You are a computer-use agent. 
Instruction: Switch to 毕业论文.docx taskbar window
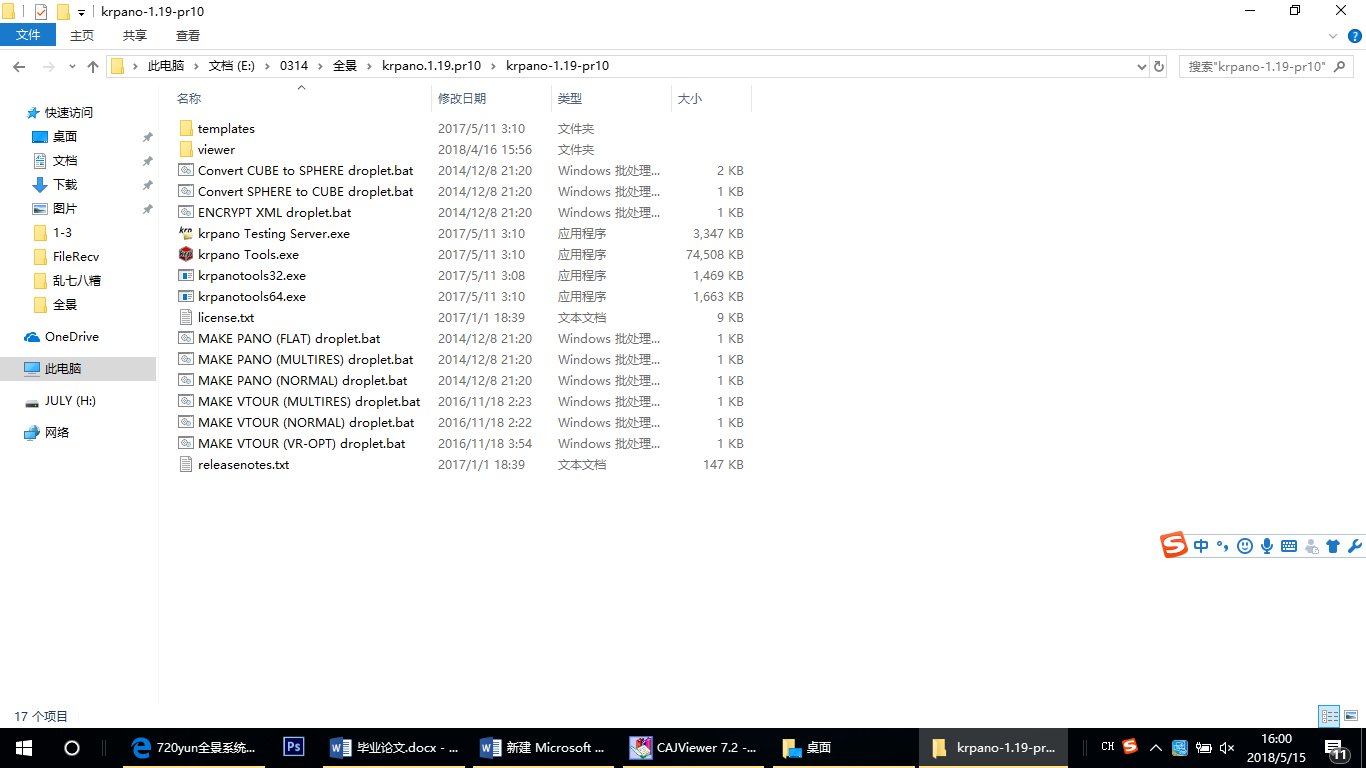(x=395, y=747)
